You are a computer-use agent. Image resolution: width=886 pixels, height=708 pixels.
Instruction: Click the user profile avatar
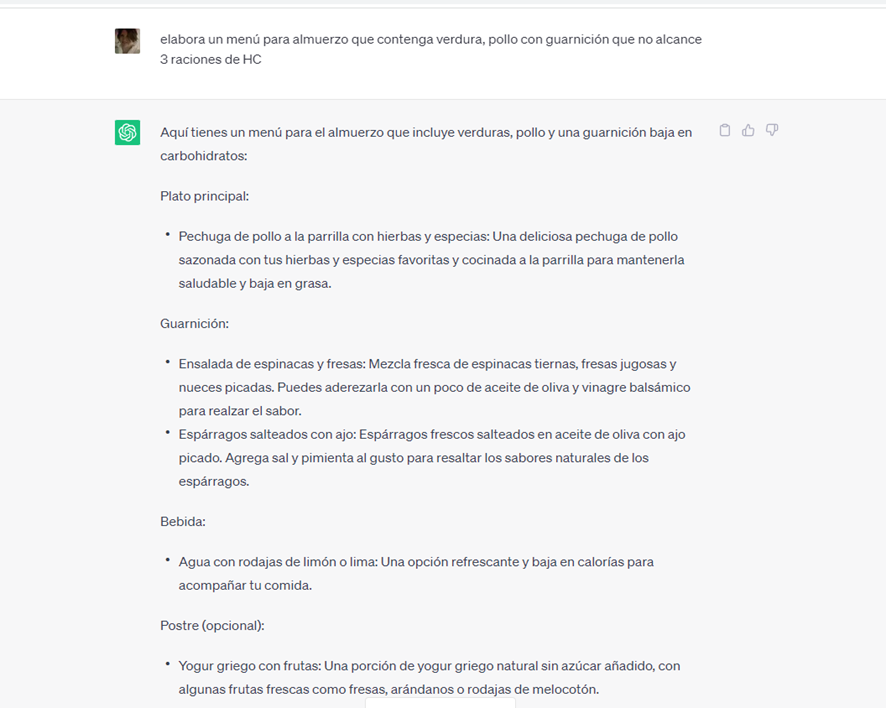point(127,41)
